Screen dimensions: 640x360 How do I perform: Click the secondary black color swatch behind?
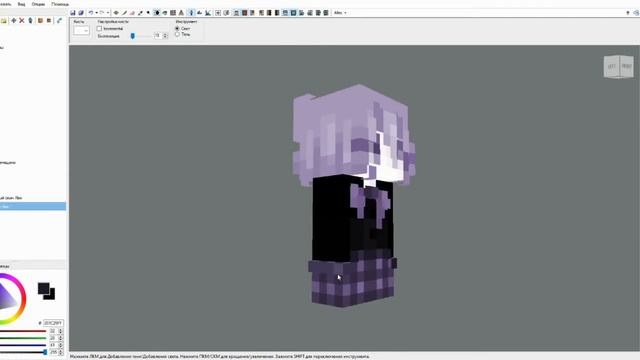click(x=52, y=296)
